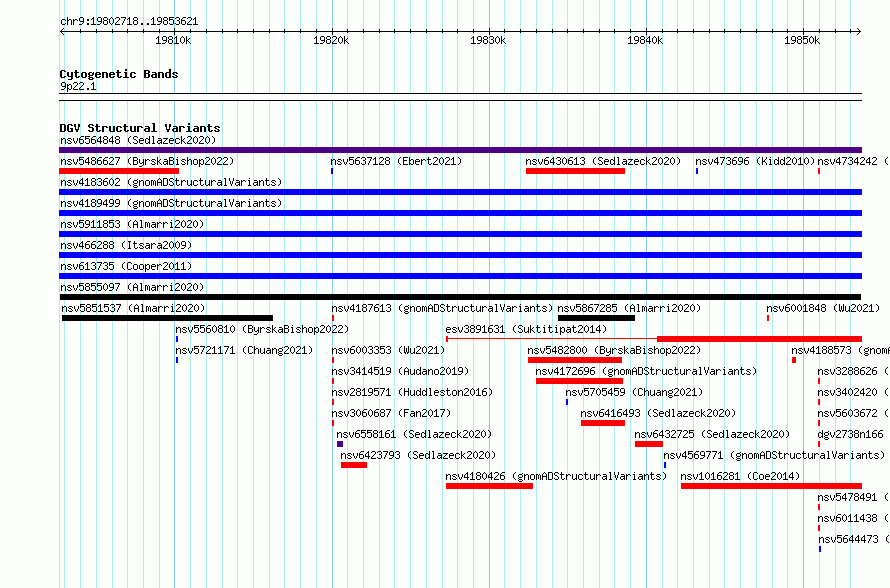Viewport: 890px width, 588px height.
Task: Select nsv613735 (Cooper2011) label
Action: [126, 266]
